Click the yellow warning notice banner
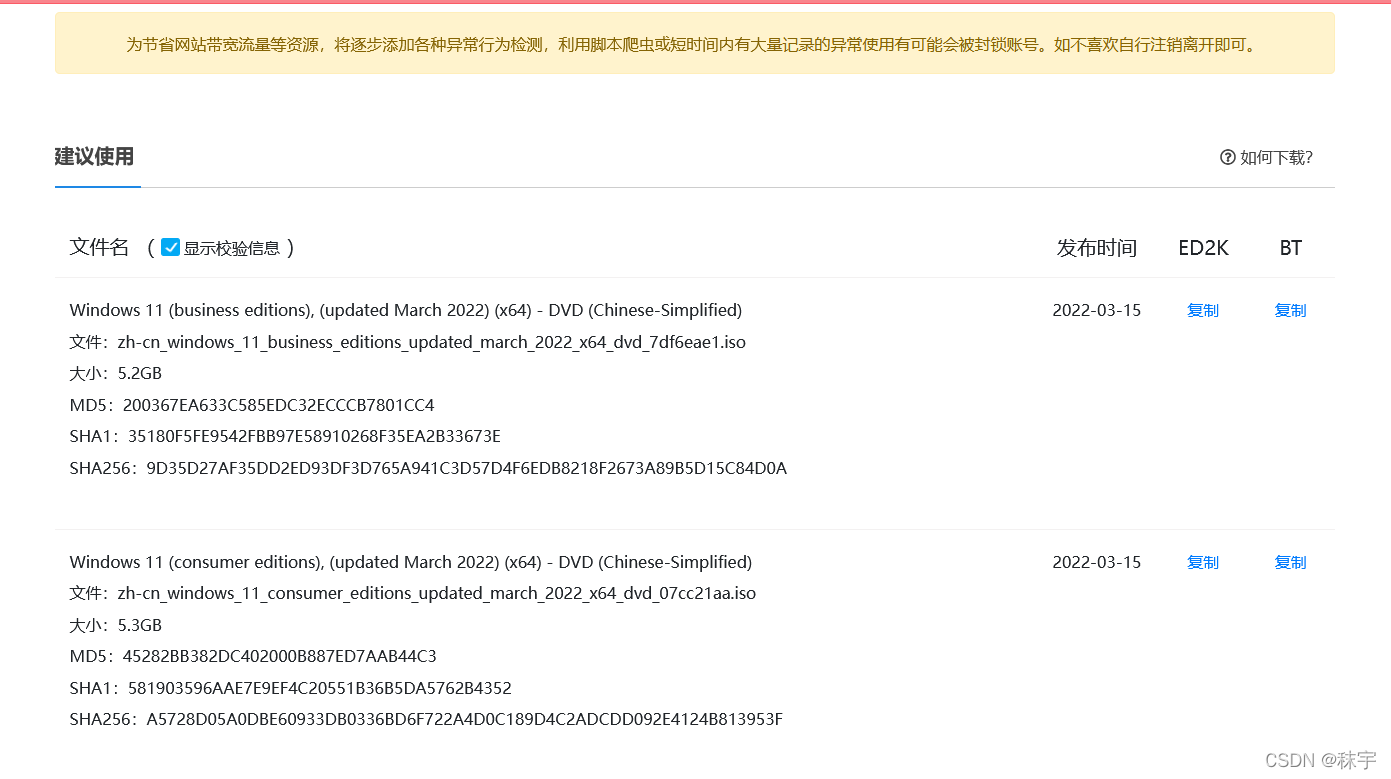 click(695, 44)
